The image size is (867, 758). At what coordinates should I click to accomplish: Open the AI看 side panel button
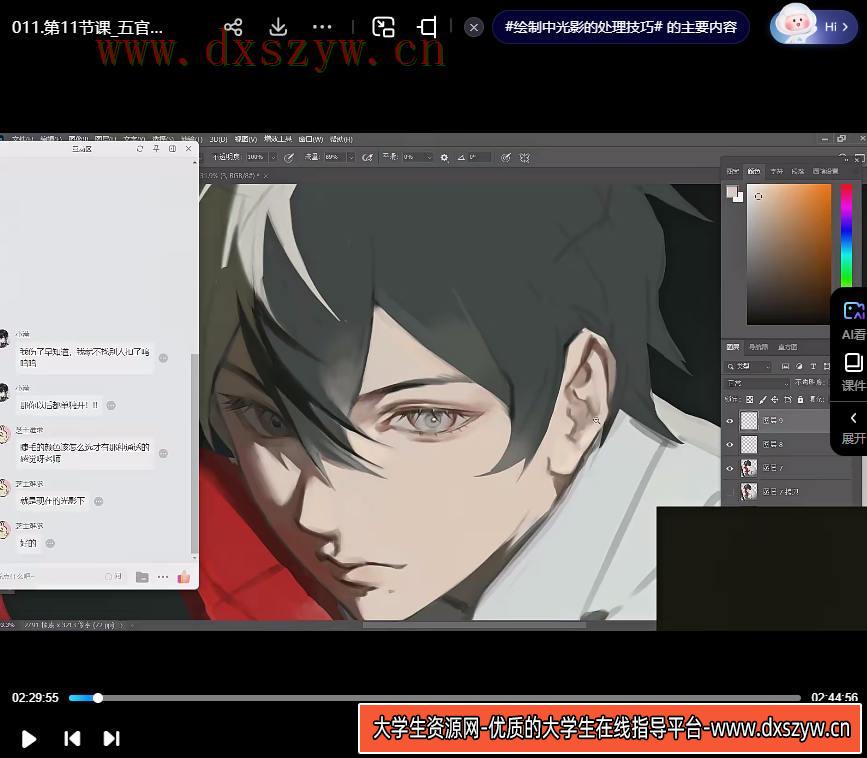coord(853,320)
